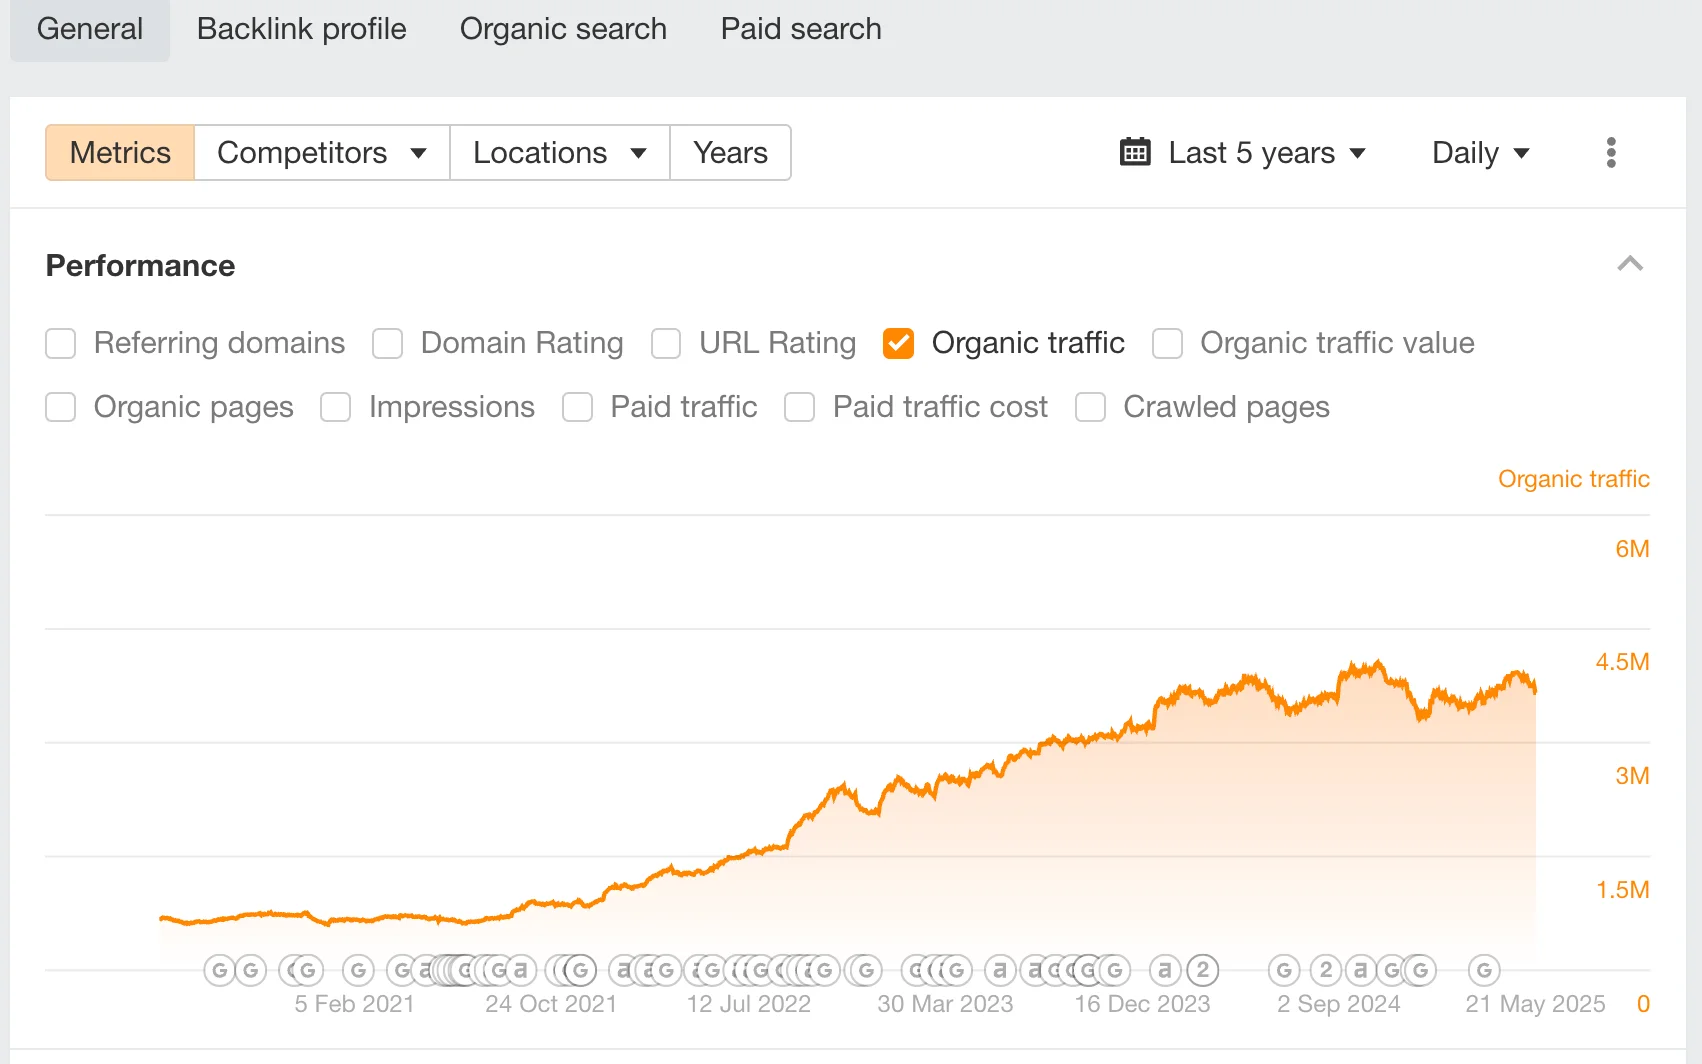Enable the Referring domains metric
Viewport: 1702px width, 1064px height.
coord(60,343)
